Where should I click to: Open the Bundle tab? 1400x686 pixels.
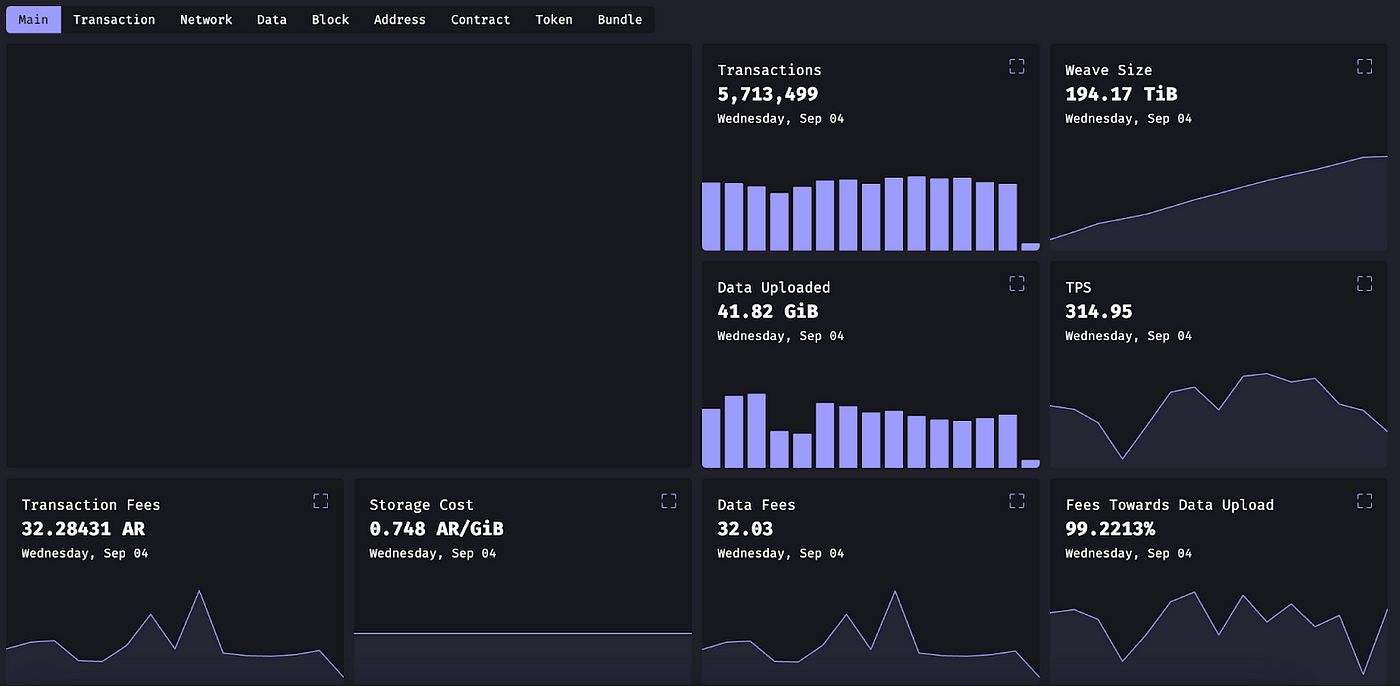point(620,20)
